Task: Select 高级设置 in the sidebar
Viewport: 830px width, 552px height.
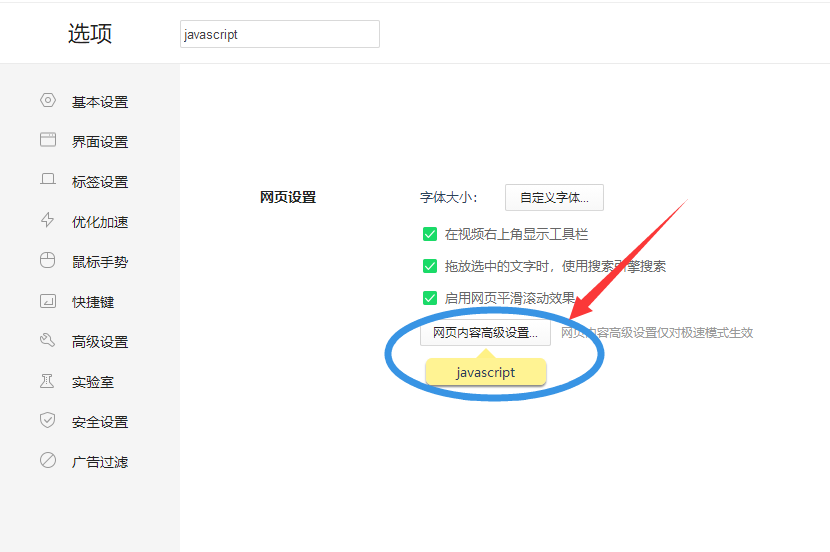Action: point(99,342)
